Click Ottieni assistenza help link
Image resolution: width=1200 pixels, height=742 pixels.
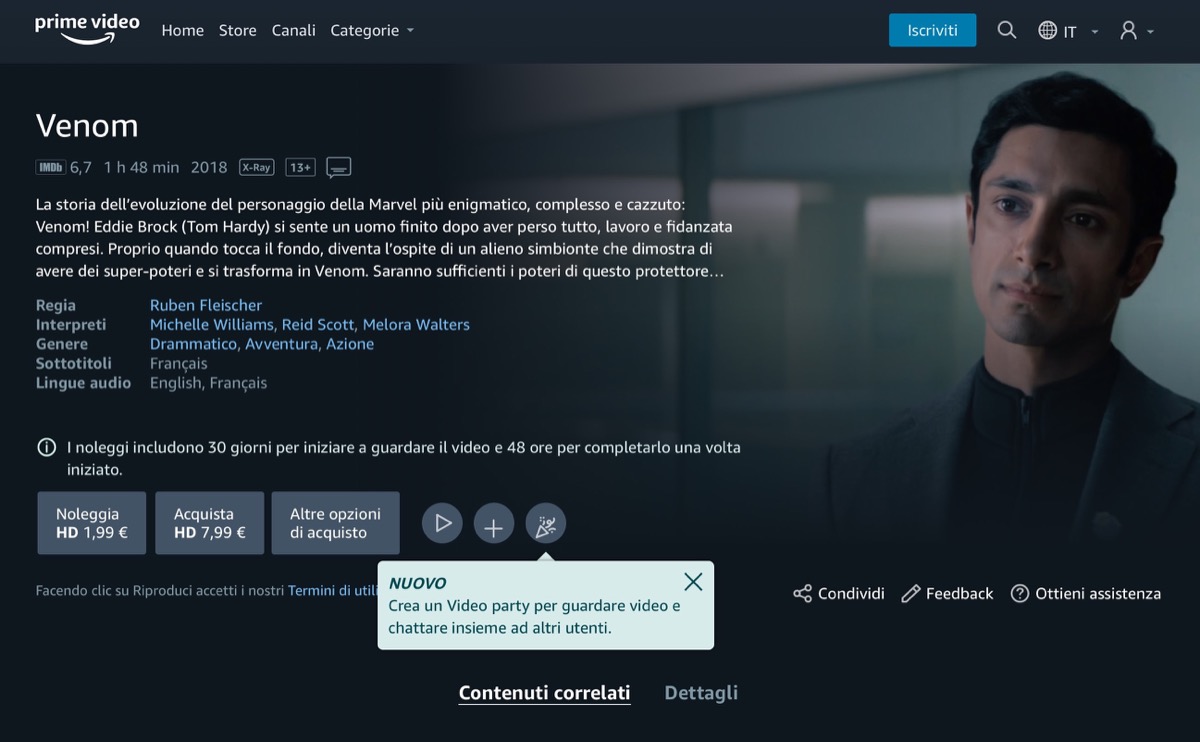(x=1086, y=594)
